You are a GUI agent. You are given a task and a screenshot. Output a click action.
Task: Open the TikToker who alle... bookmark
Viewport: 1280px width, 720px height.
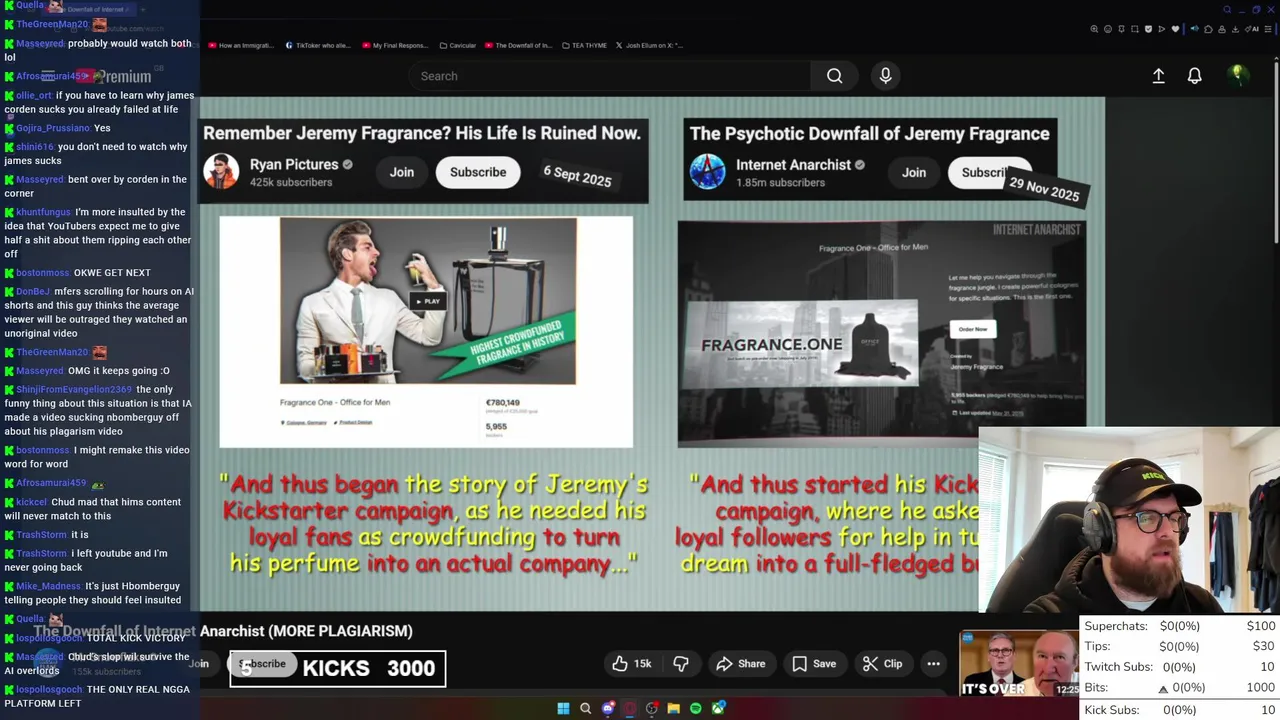[x=318, y=45]
